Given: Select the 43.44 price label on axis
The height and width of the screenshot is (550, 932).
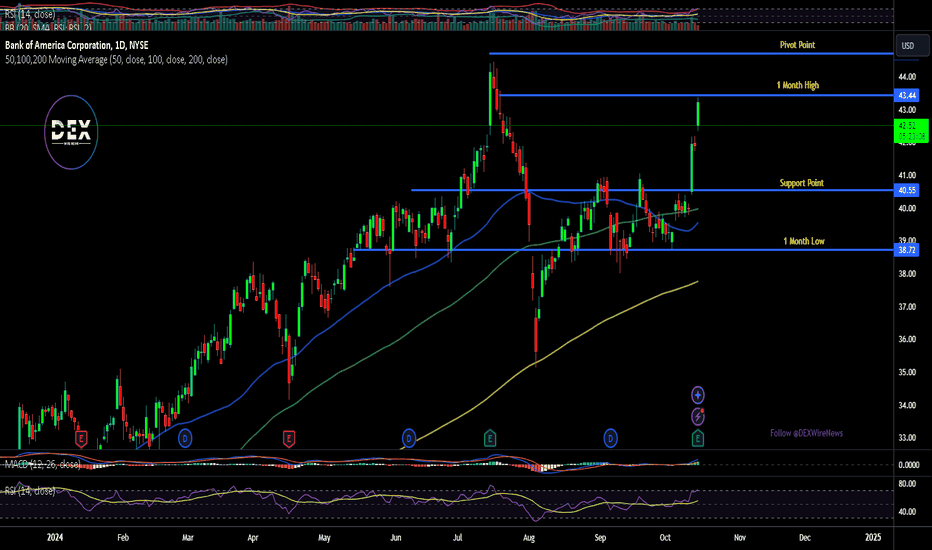Looking at the screenshot, I should pyautogui.click(x=907, y=95).
